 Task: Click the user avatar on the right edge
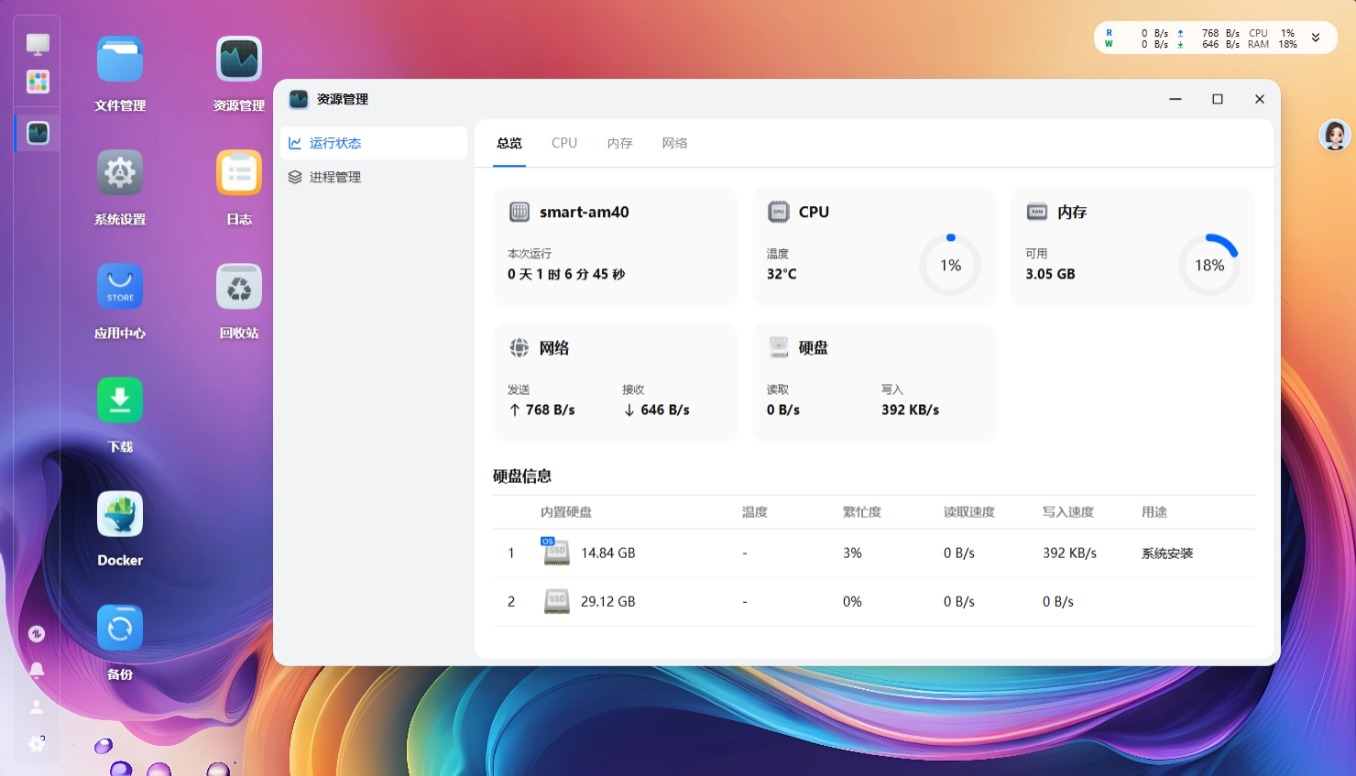click(1334, 135)
